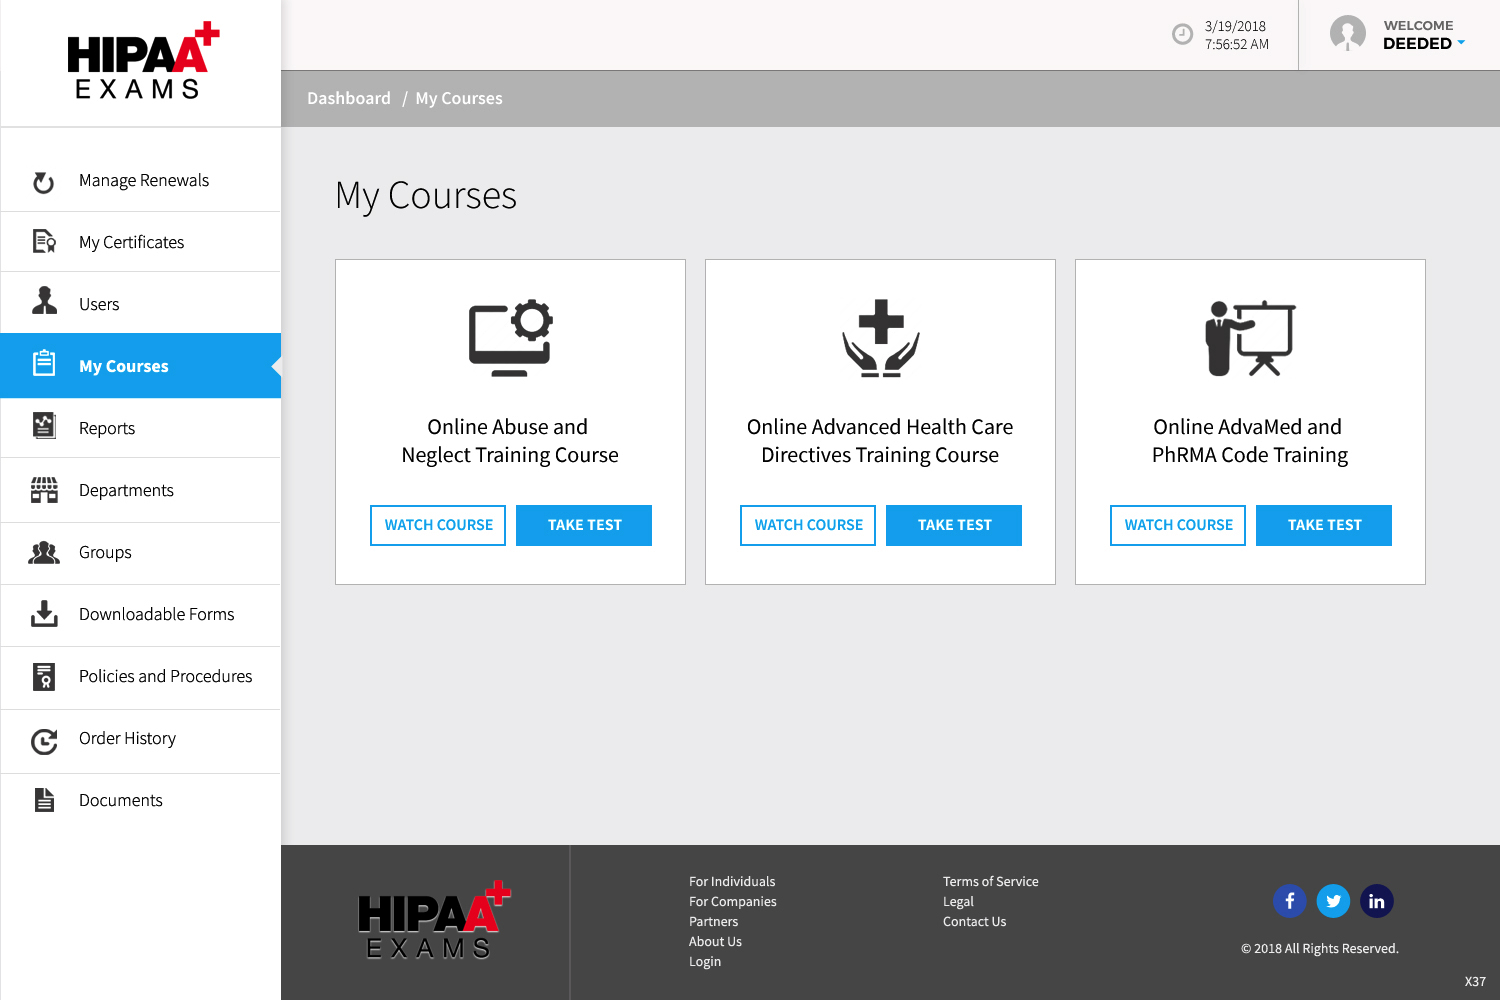Click the Policies and Procedures icon

[x=44, y=676]
